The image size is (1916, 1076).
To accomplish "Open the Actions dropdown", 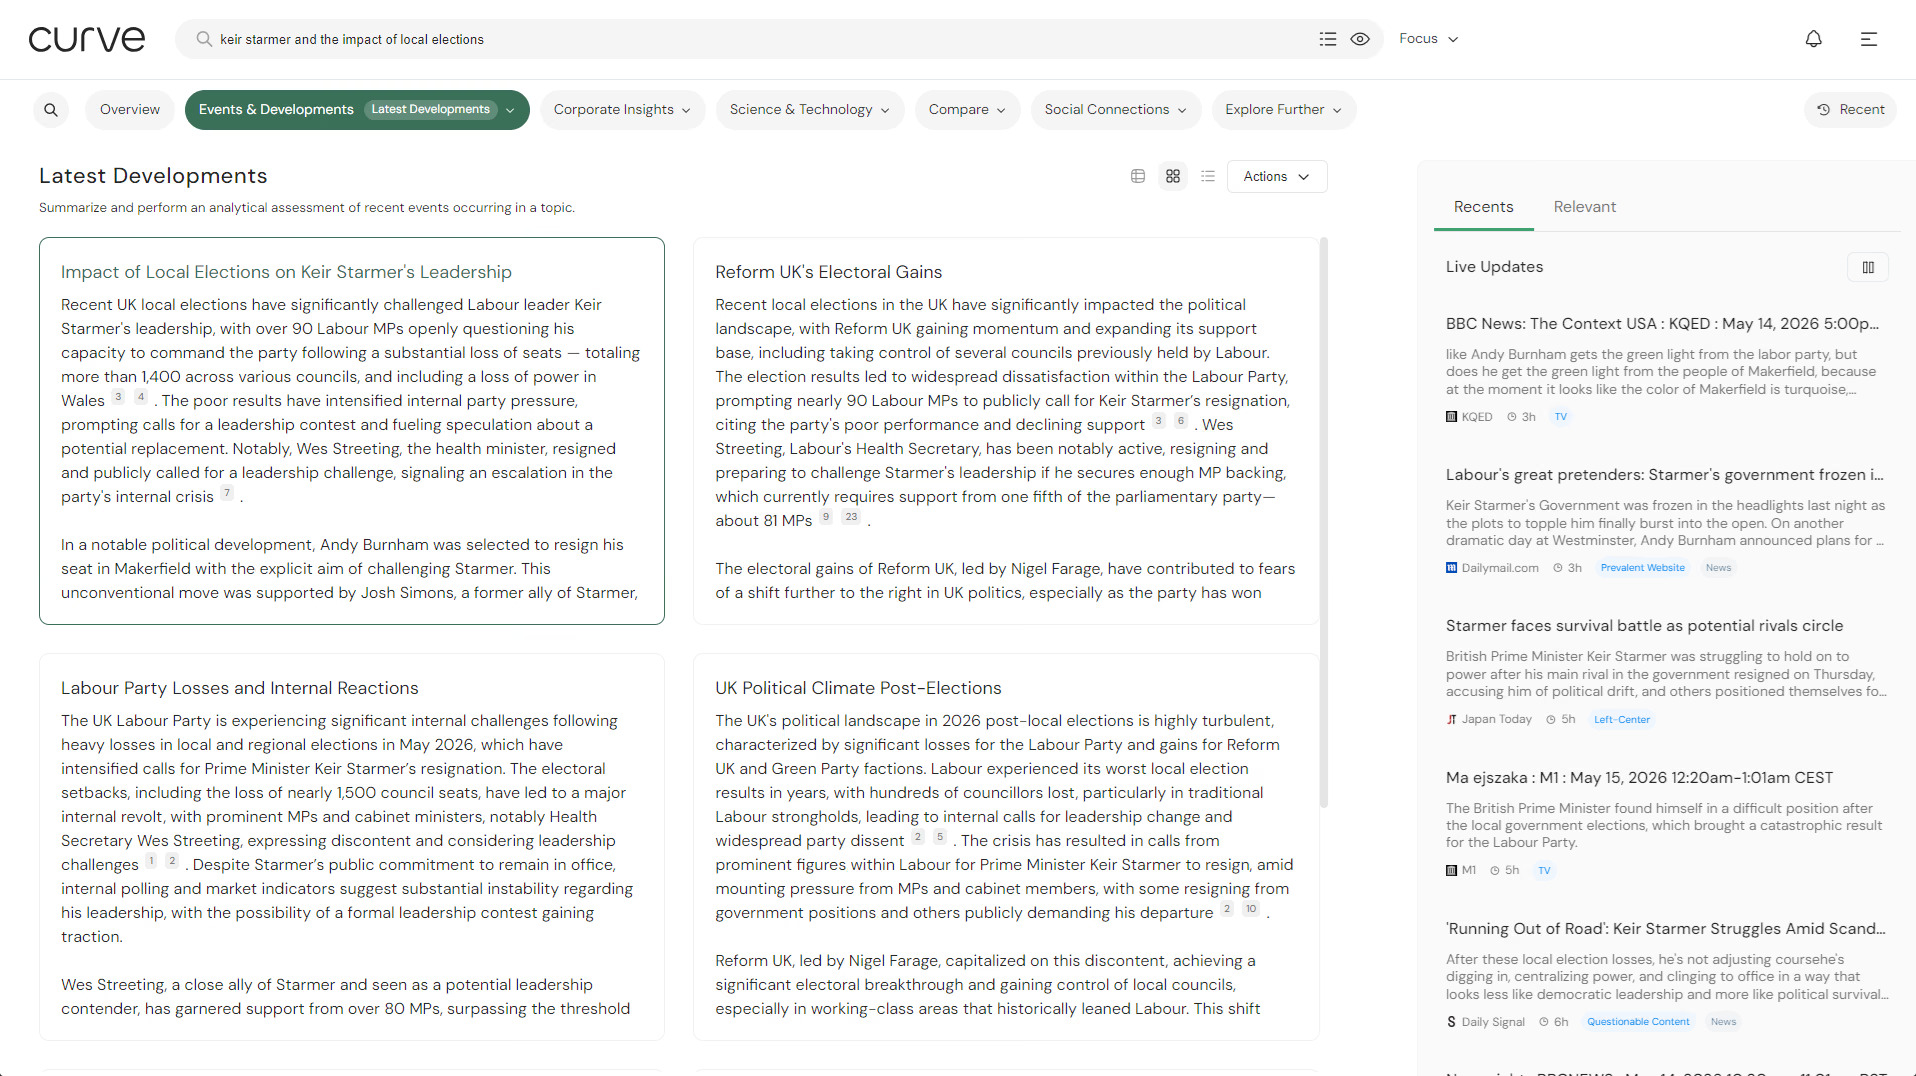I will pos(1277,176).
